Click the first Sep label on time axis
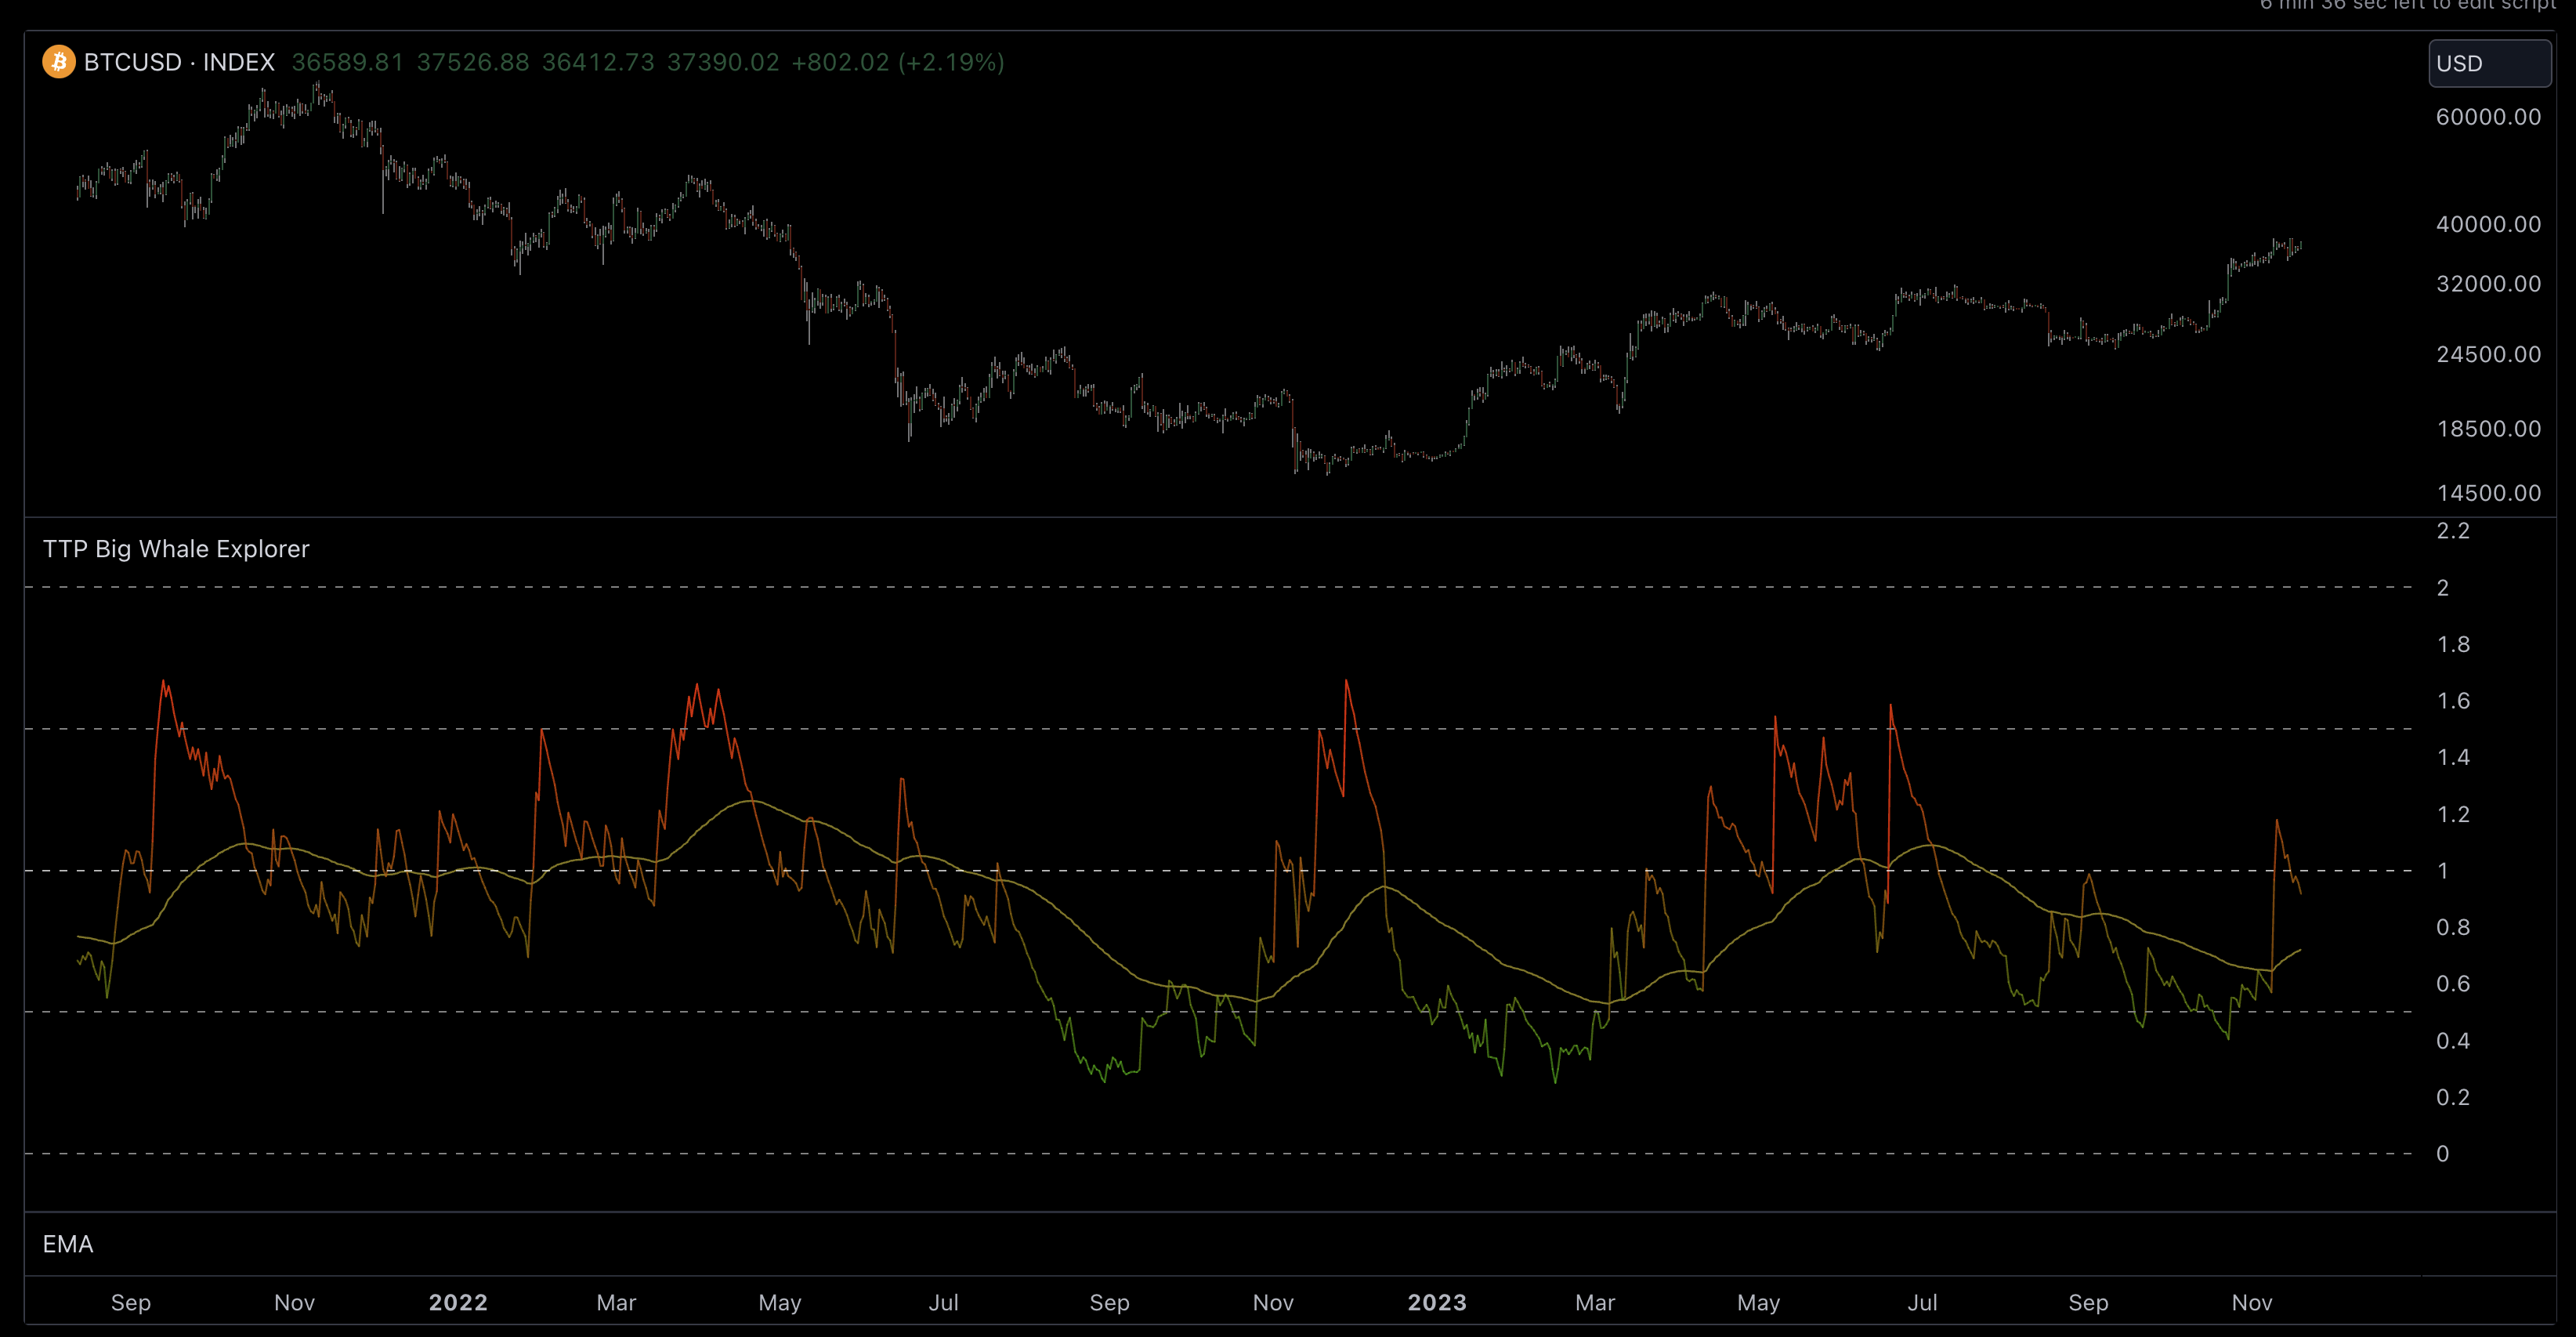 point(131,1302)
